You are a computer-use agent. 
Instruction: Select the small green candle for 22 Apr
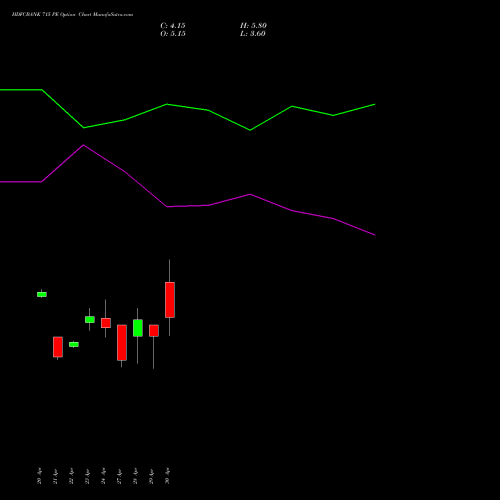(x=74, y=344)
